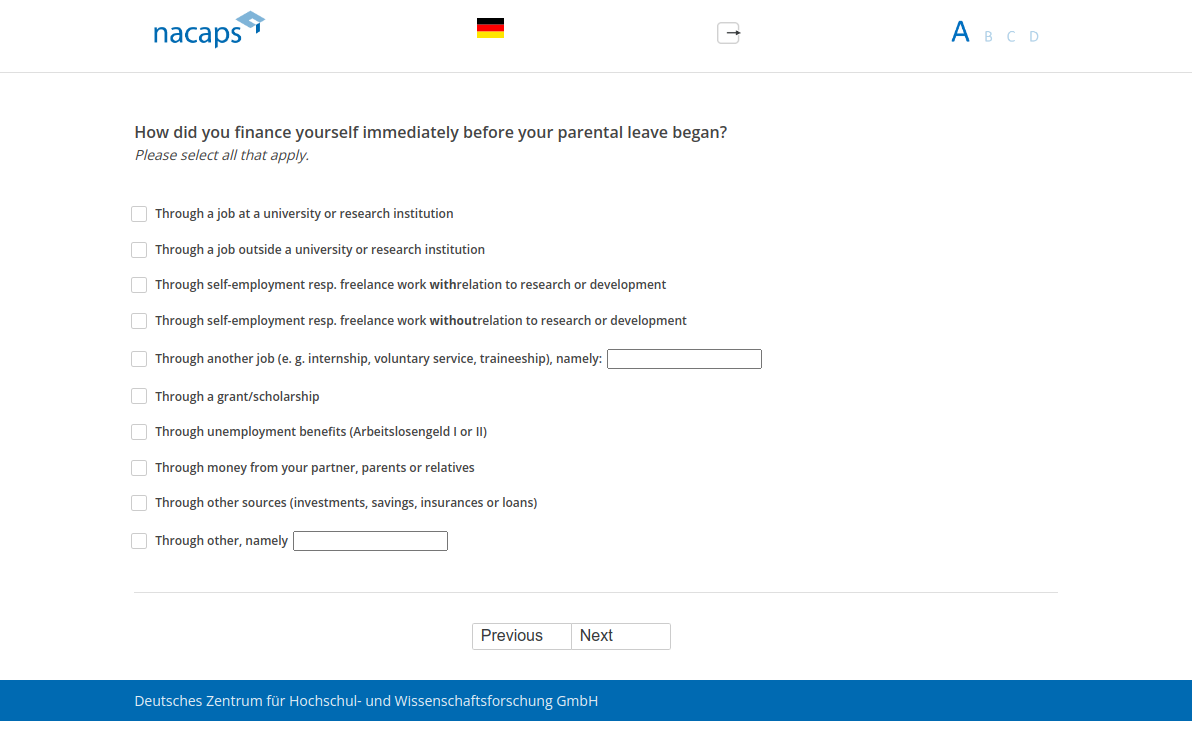Check unemployment benefits (Arbeitslosengeld) option
This screenshot has height=730, width=1192.
pyautogui.click(x=139, y=432)
